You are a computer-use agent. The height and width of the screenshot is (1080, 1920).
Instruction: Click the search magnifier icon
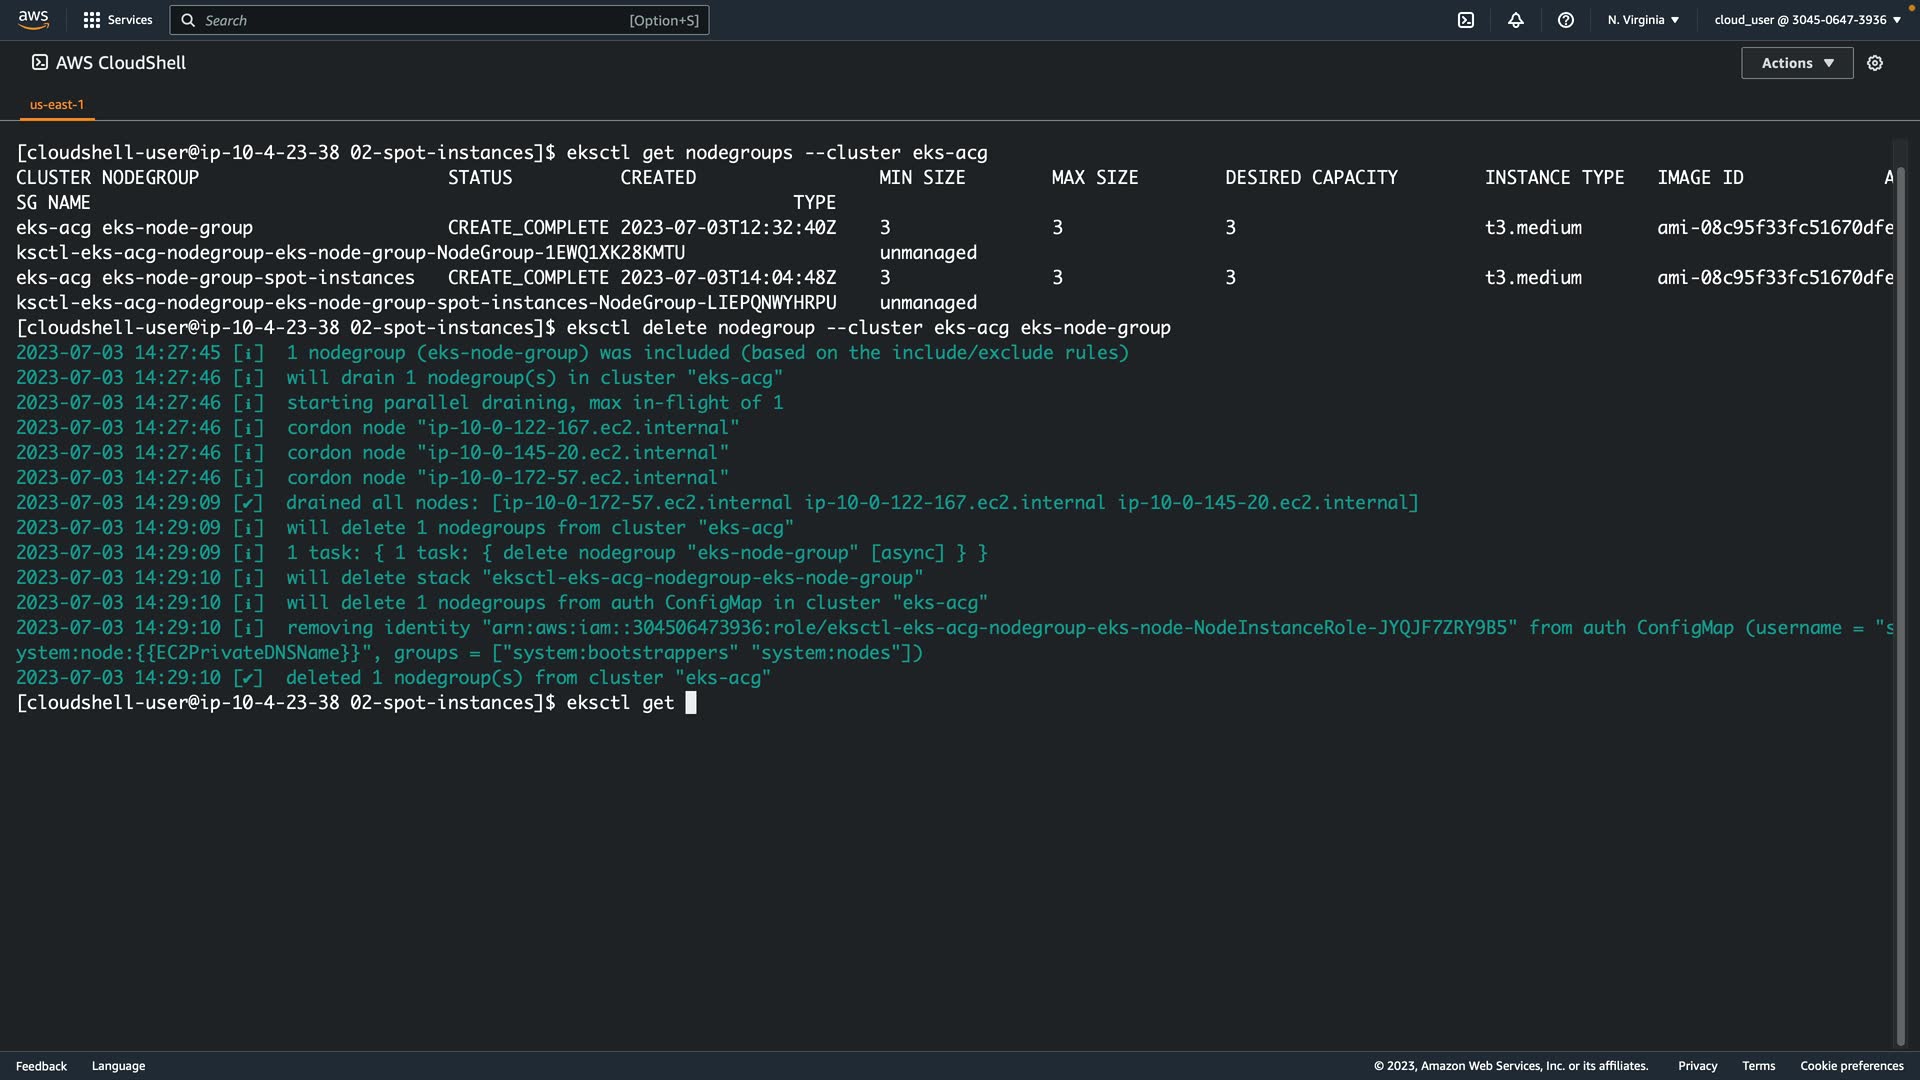[188, 20]
